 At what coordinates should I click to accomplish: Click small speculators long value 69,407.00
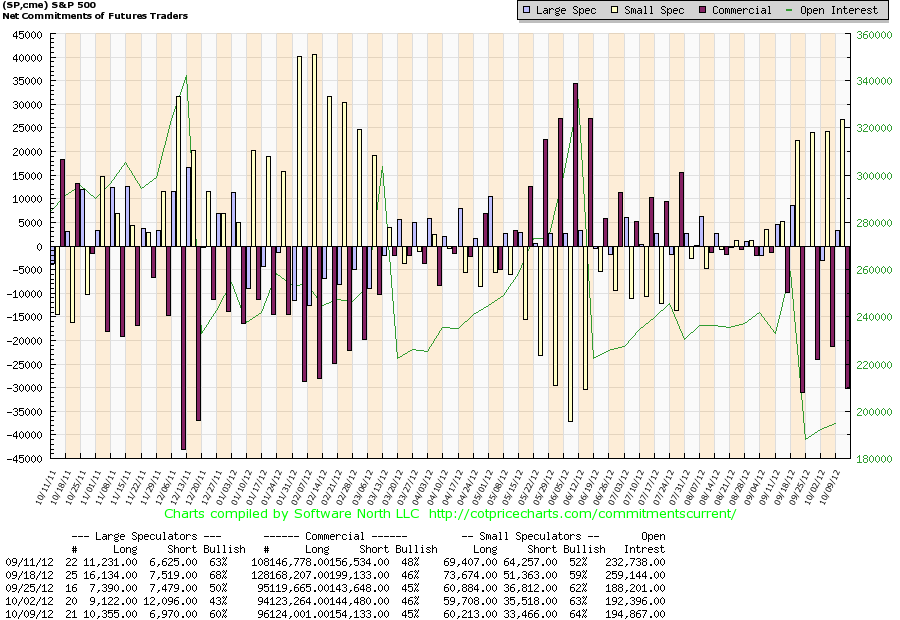click(470, 563)
